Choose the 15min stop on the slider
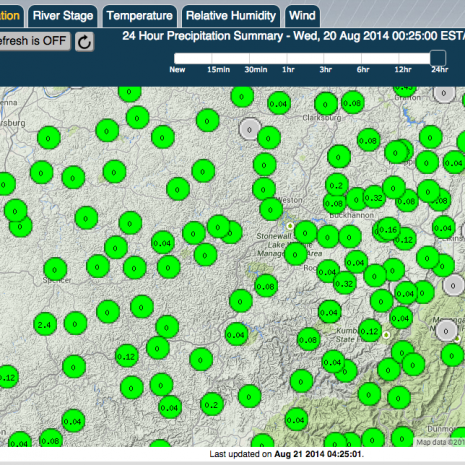 tap(218, 70)
